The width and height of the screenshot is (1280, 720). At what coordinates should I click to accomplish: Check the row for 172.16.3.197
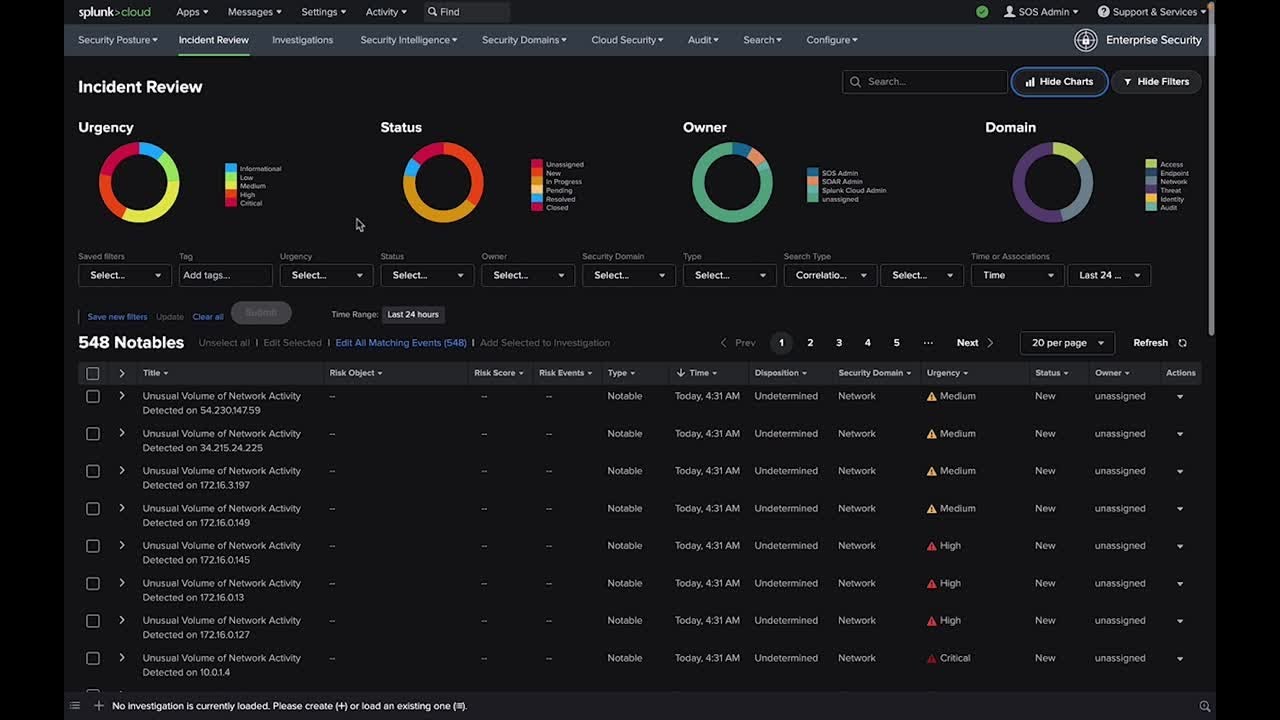[x=93, y=471]
